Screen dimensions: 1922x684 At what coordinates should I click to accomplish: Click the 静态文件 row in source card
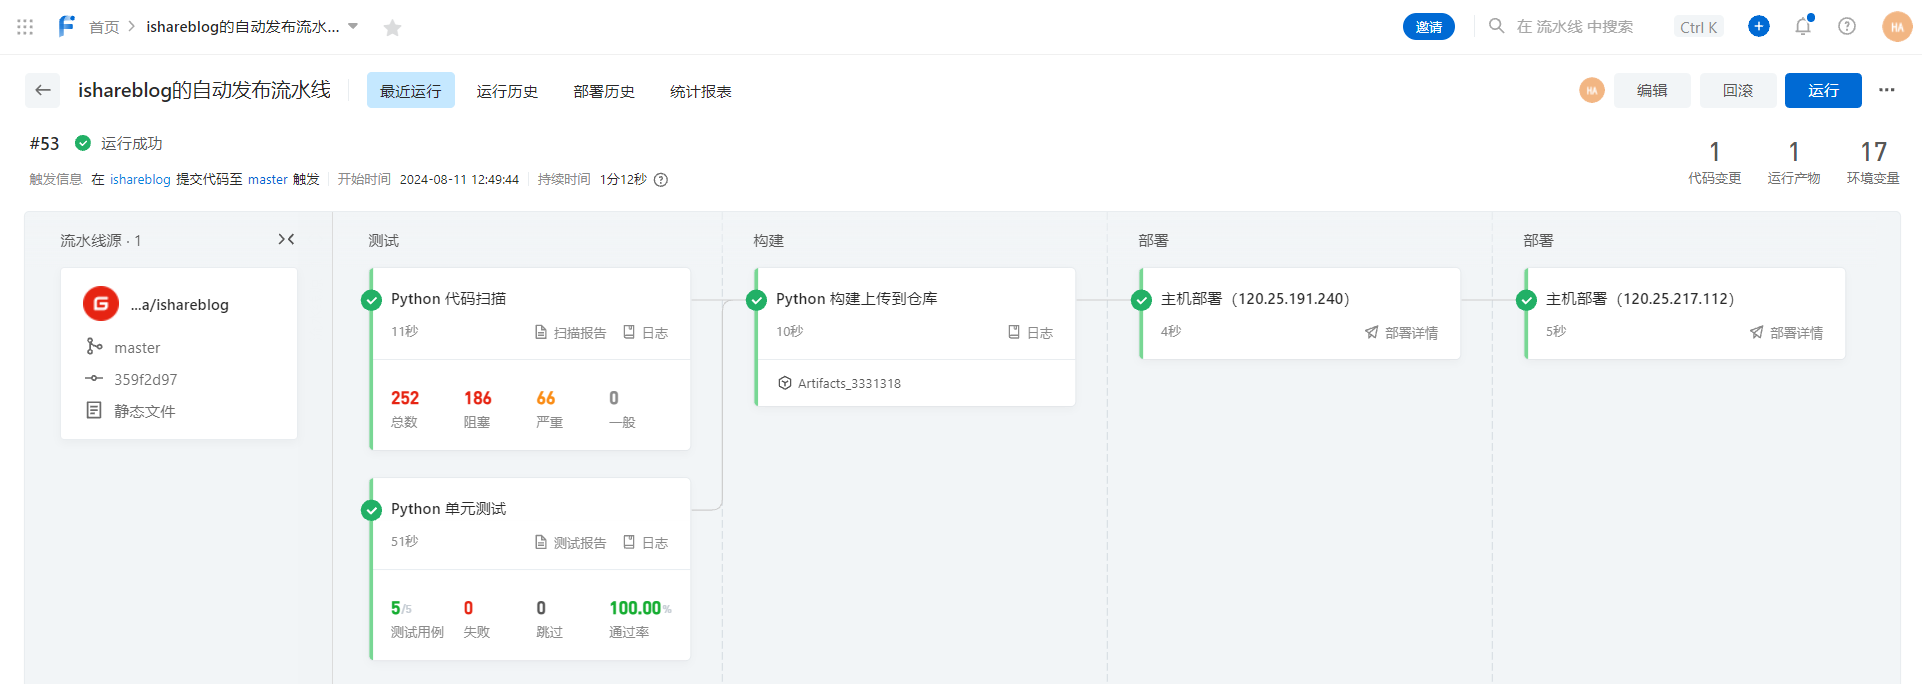click(x=131, y=411)
